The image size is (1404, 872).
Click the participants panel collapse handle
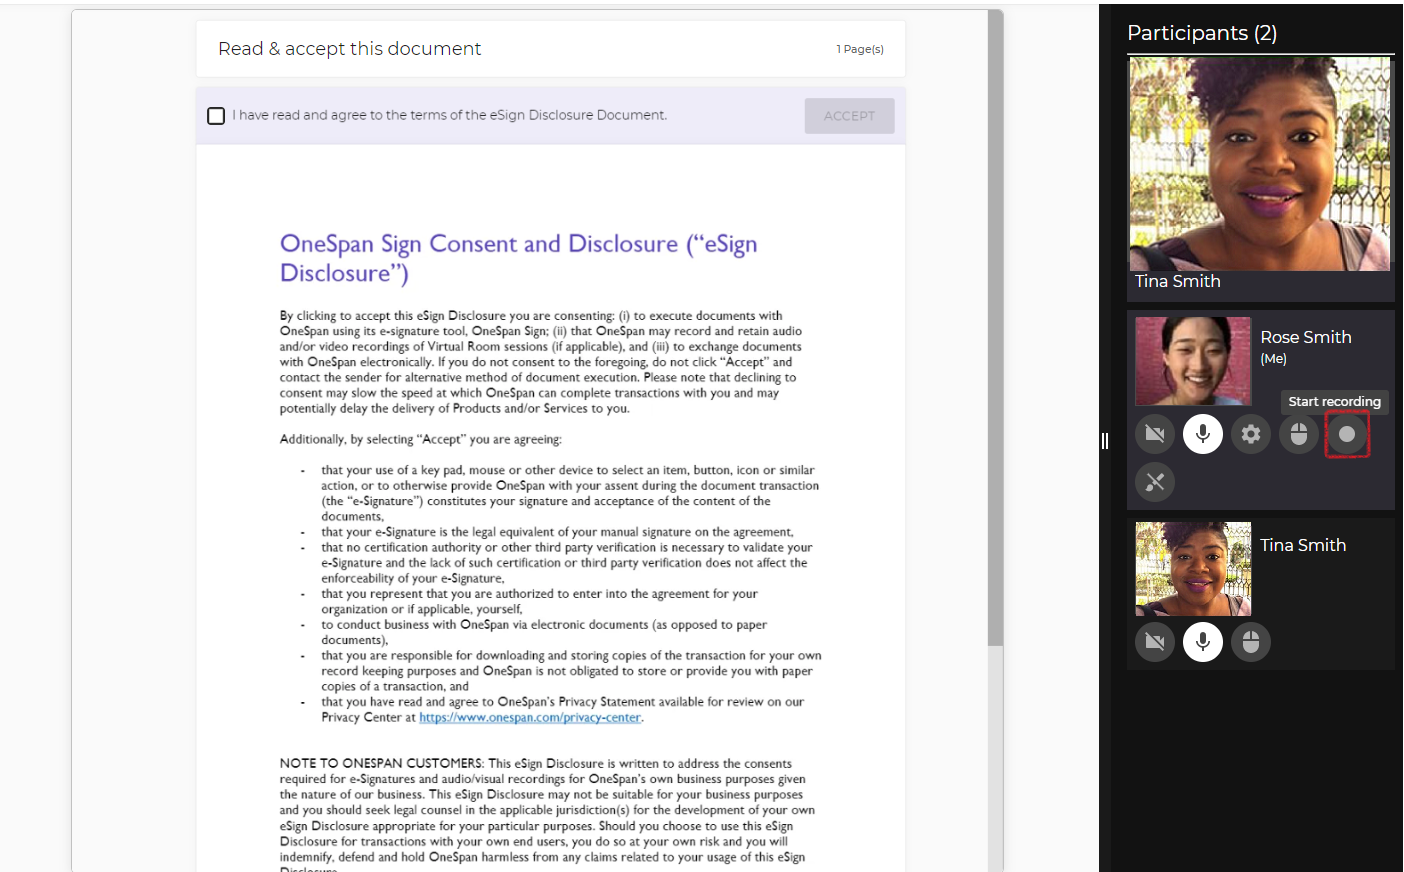tap(1105, 441)
